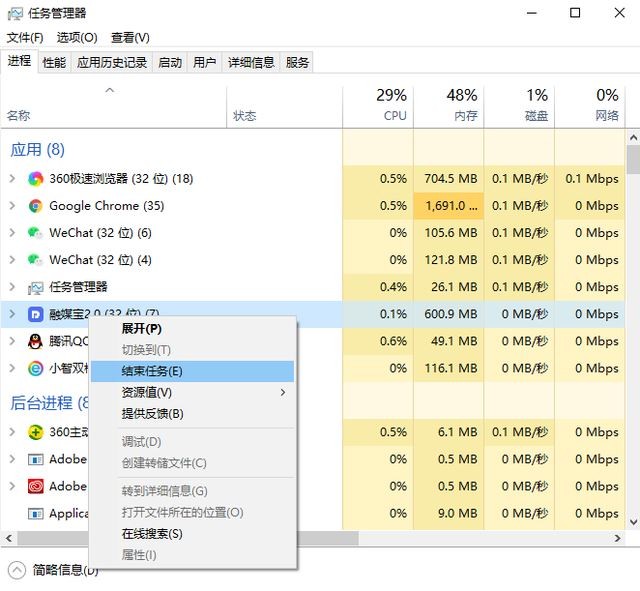Click the 小智双核 browser icon
This screenshot has height=591, width=640.
(36, 369)
